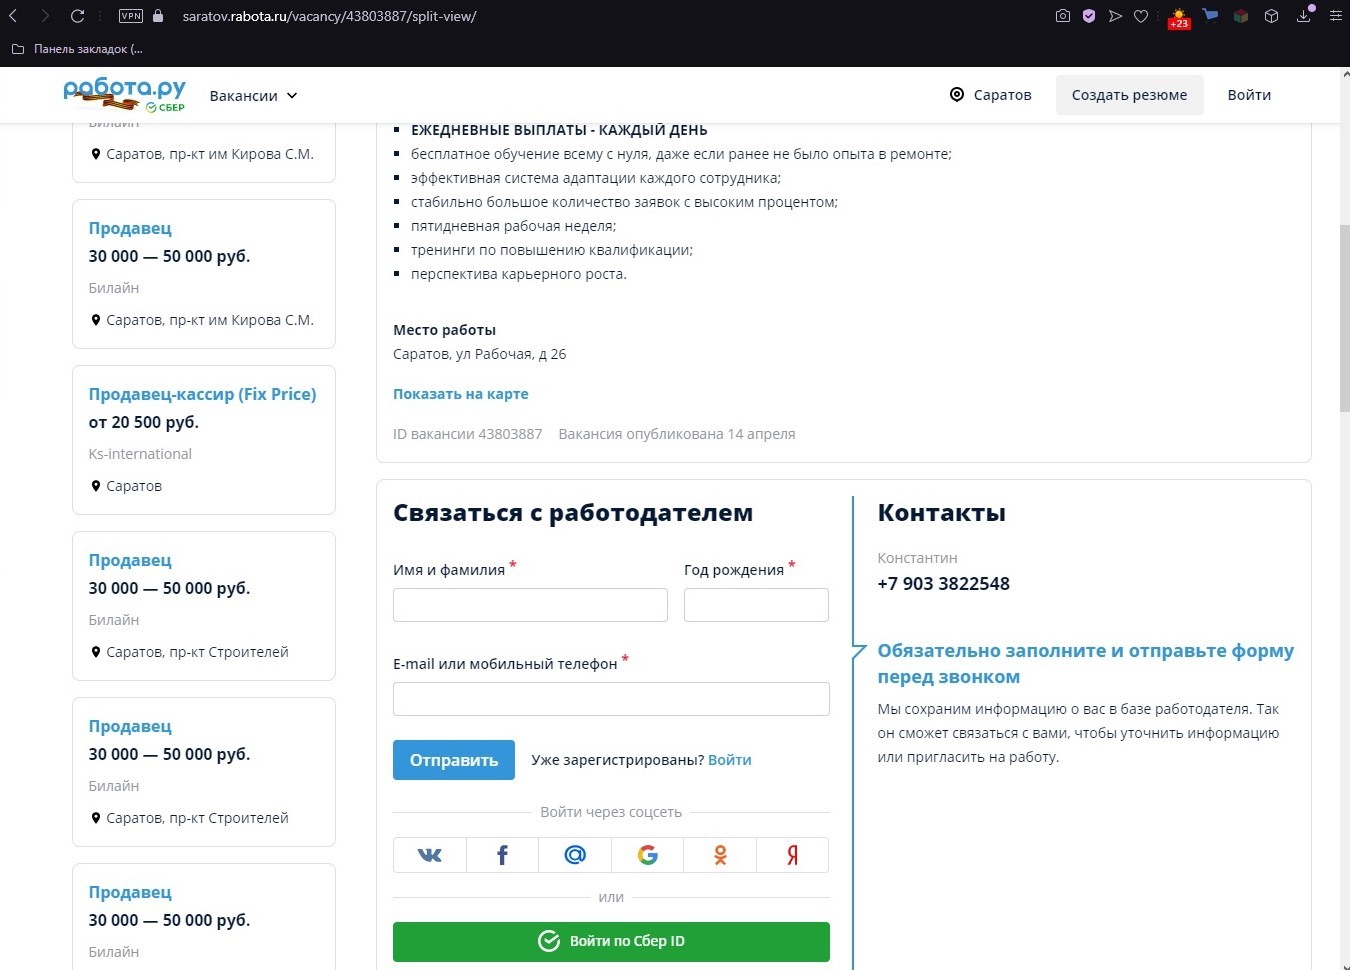1350x970 pixels.
Task: Open browser downloads icon
Action: (x=1304, y=15)
